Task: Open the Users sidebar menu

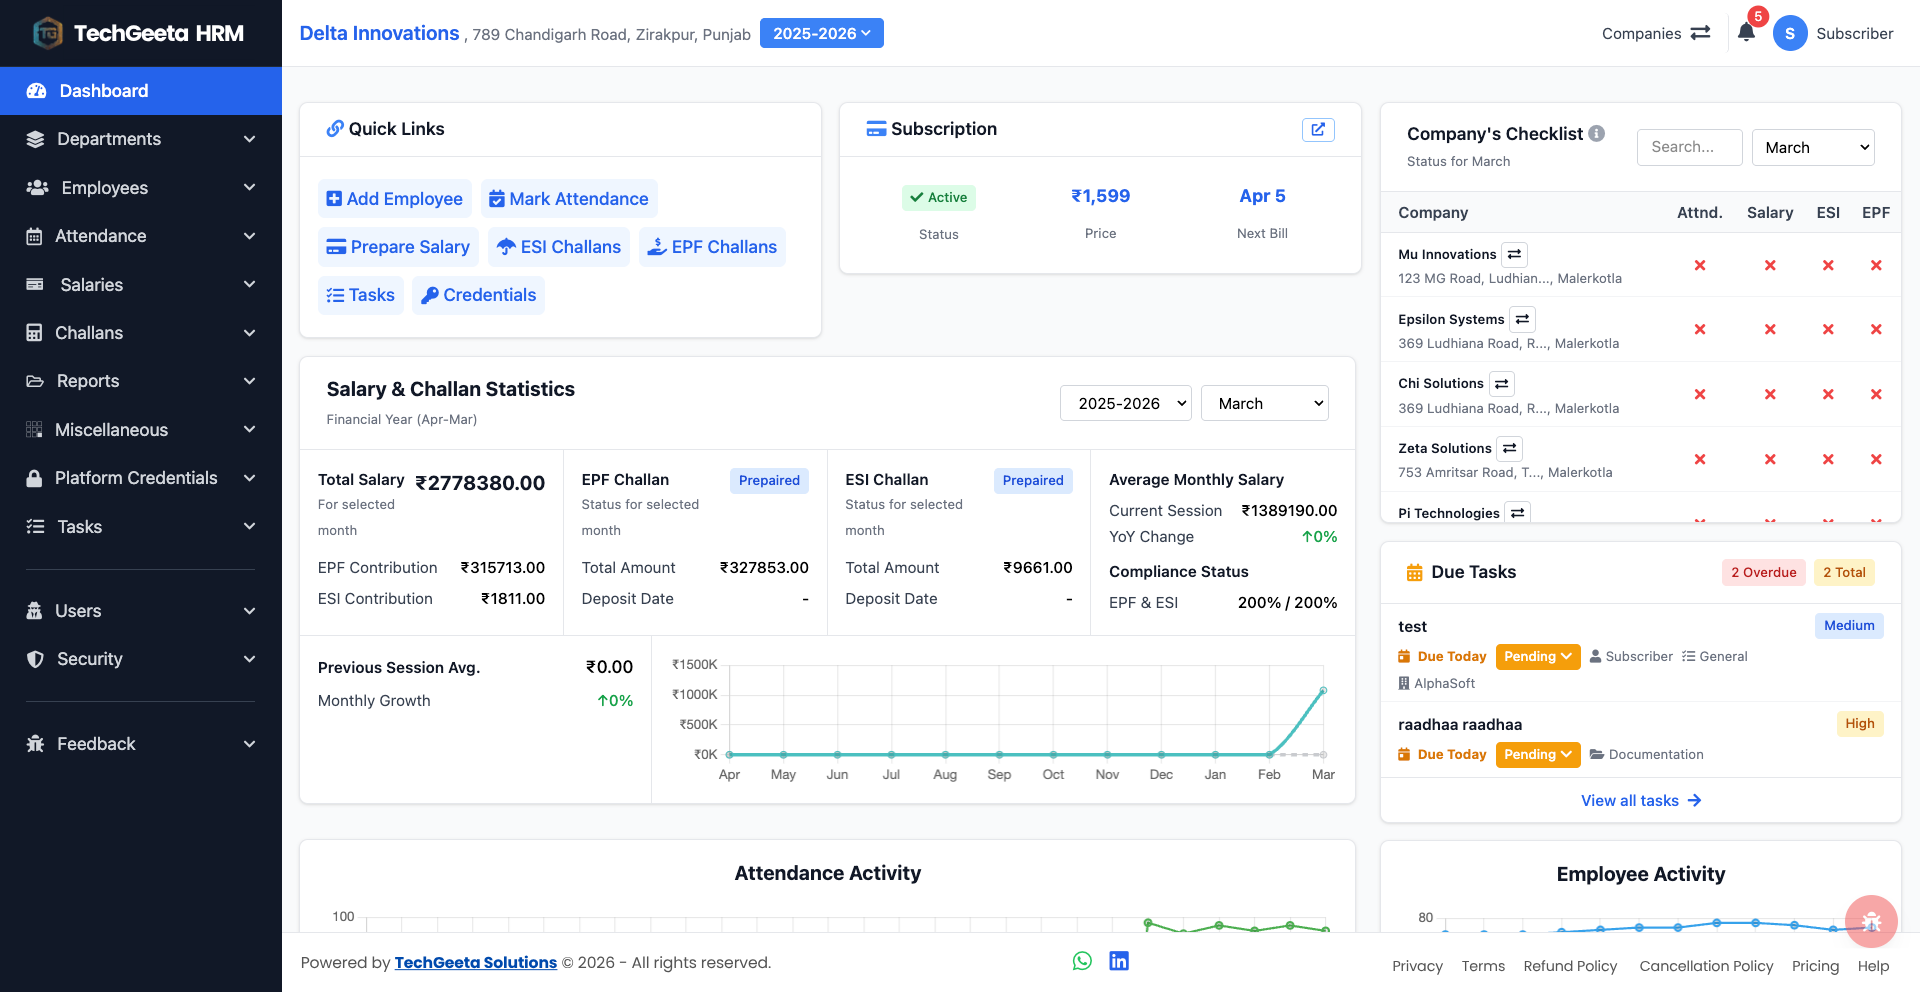Action: click(x=141, y=611)
